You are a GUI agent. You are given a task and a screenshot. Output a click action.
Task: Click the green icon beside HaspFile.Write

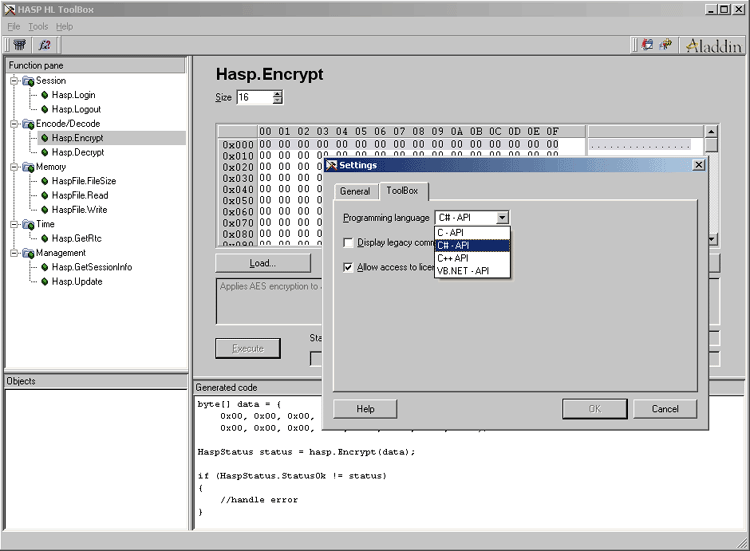click(x=44, y=209)
